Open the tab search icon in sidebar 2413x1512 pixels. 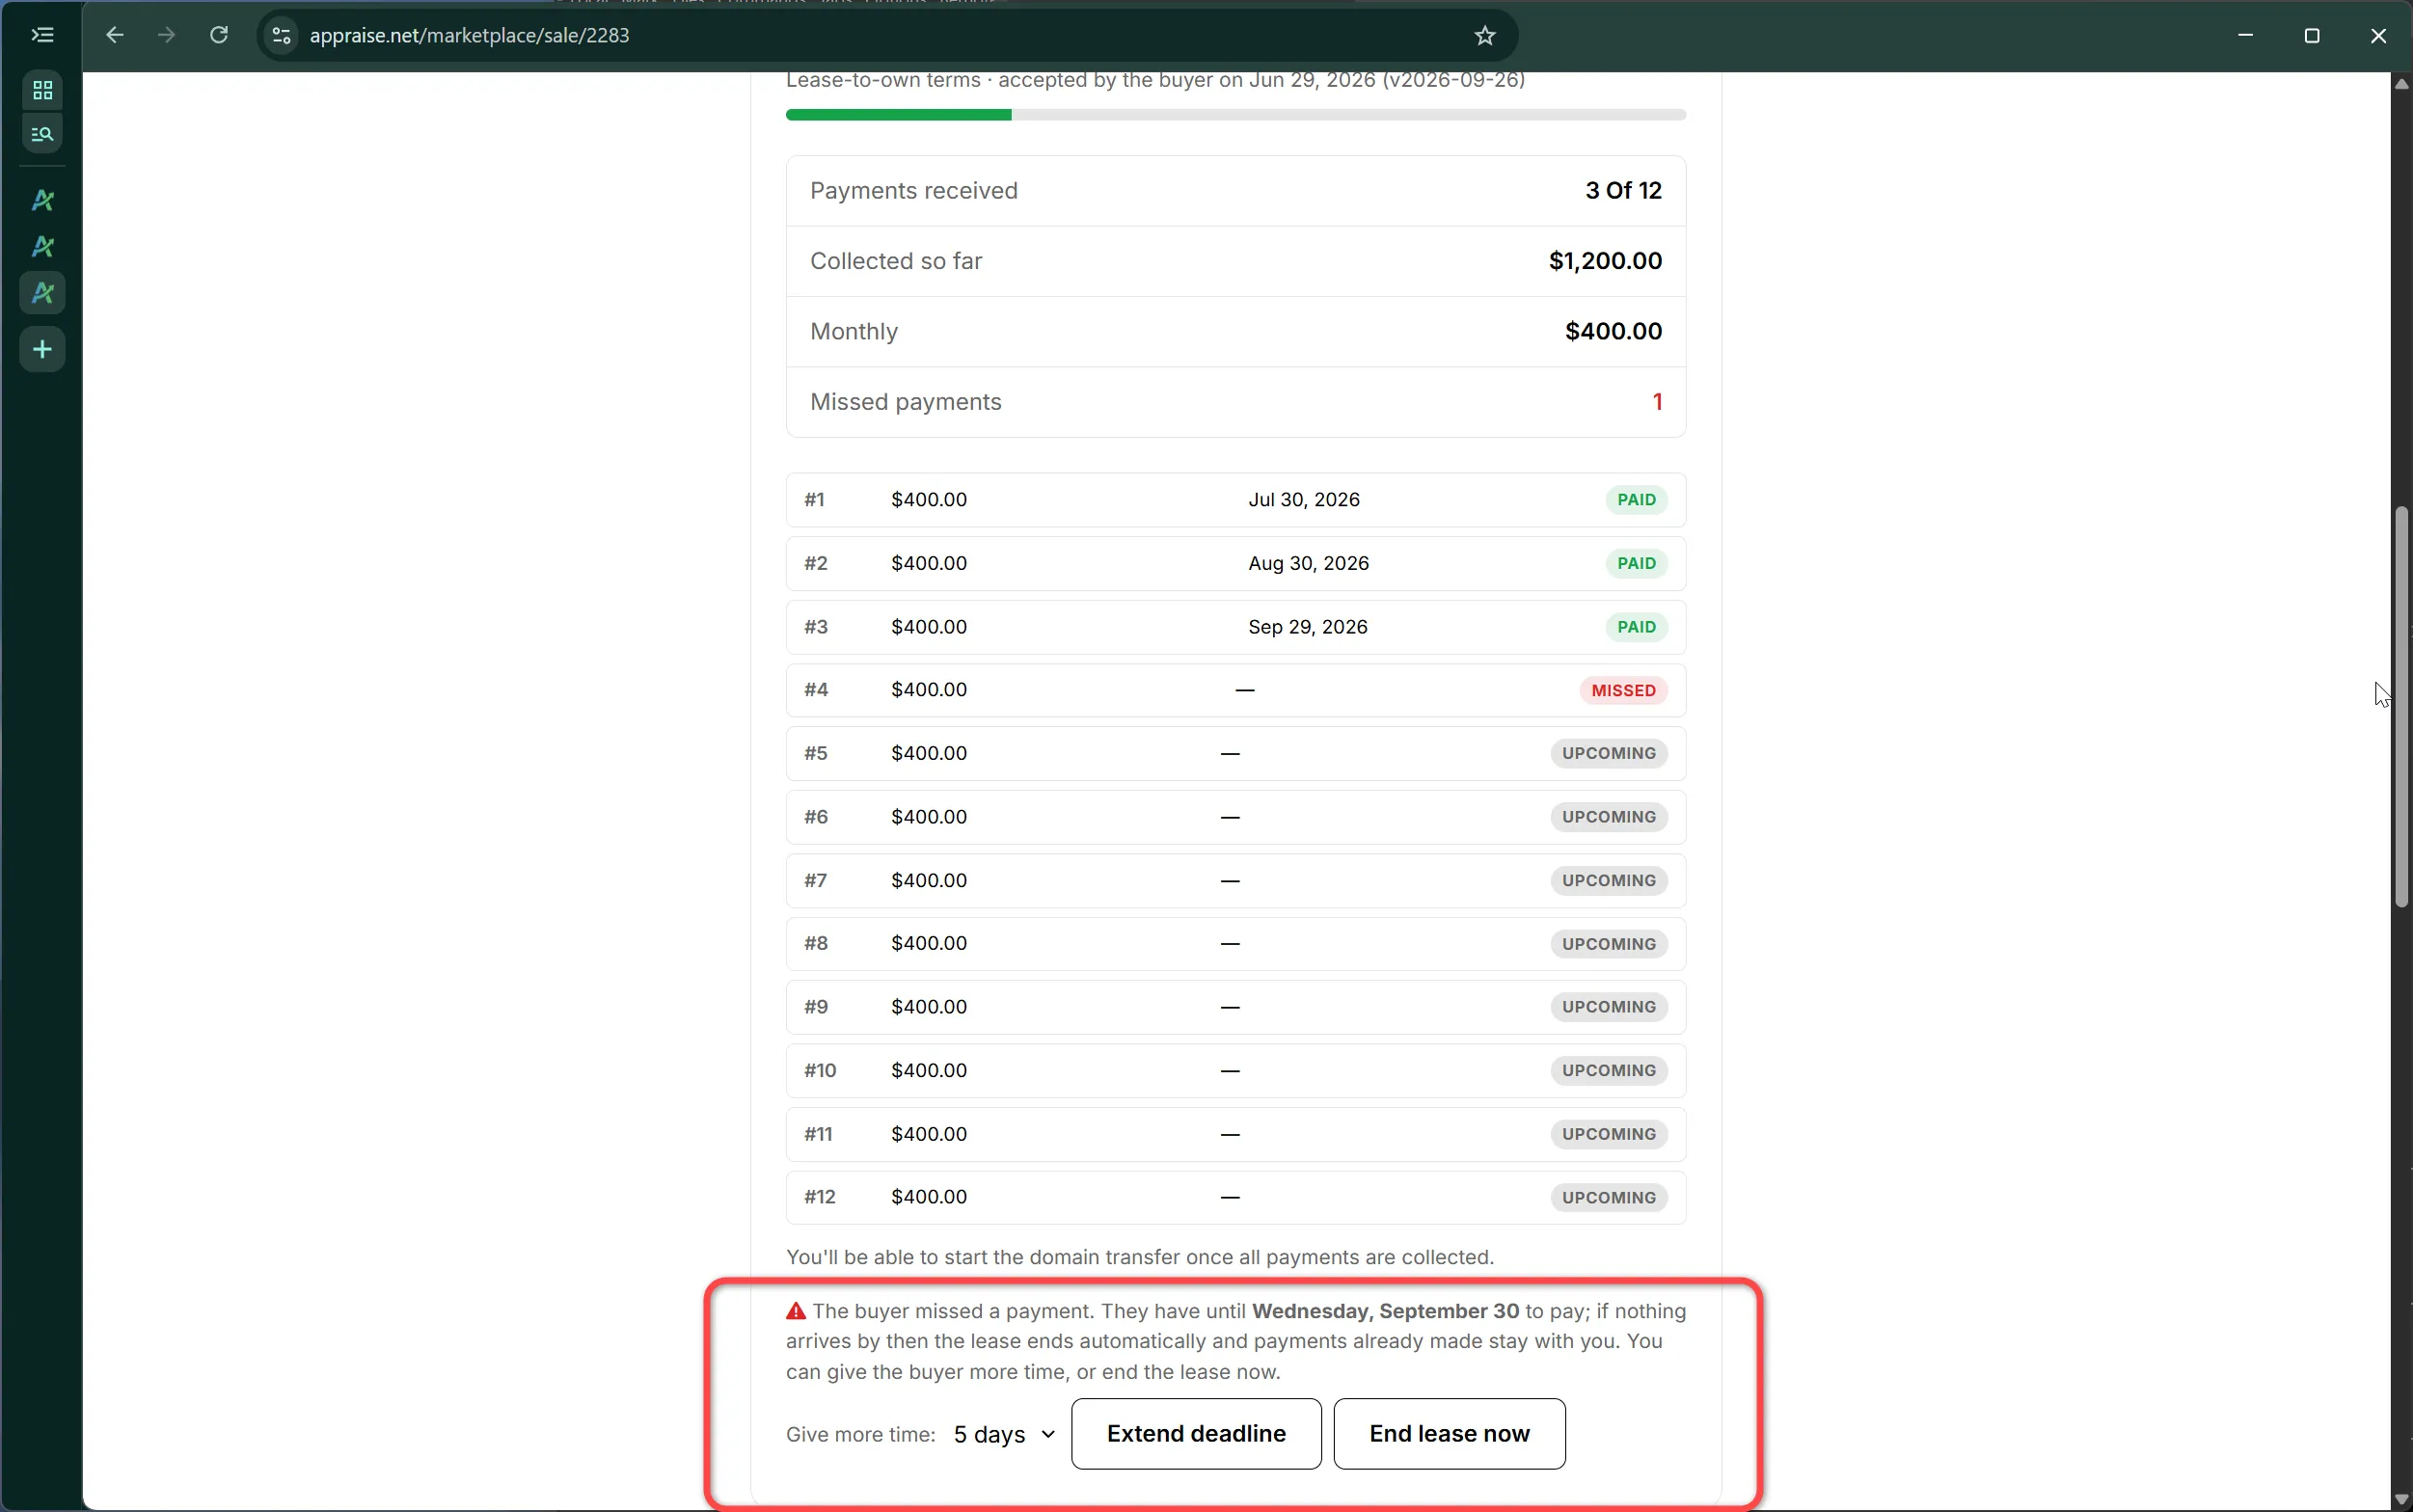click(42, 133)
